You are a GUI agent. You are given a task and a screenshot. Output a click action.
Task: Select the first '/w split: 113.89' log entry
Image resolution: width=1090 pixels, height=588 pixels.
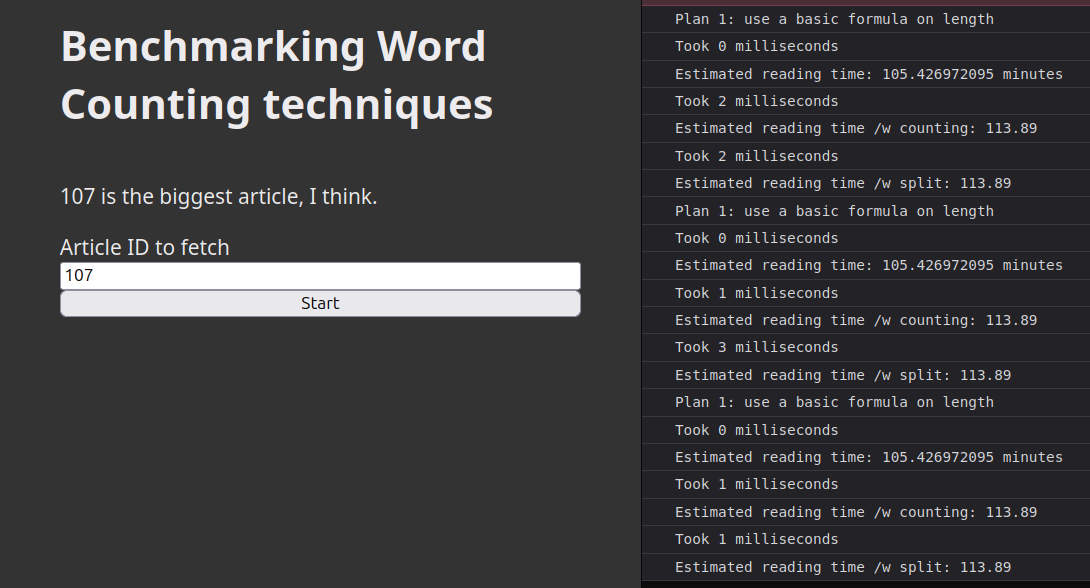point(842,183)
